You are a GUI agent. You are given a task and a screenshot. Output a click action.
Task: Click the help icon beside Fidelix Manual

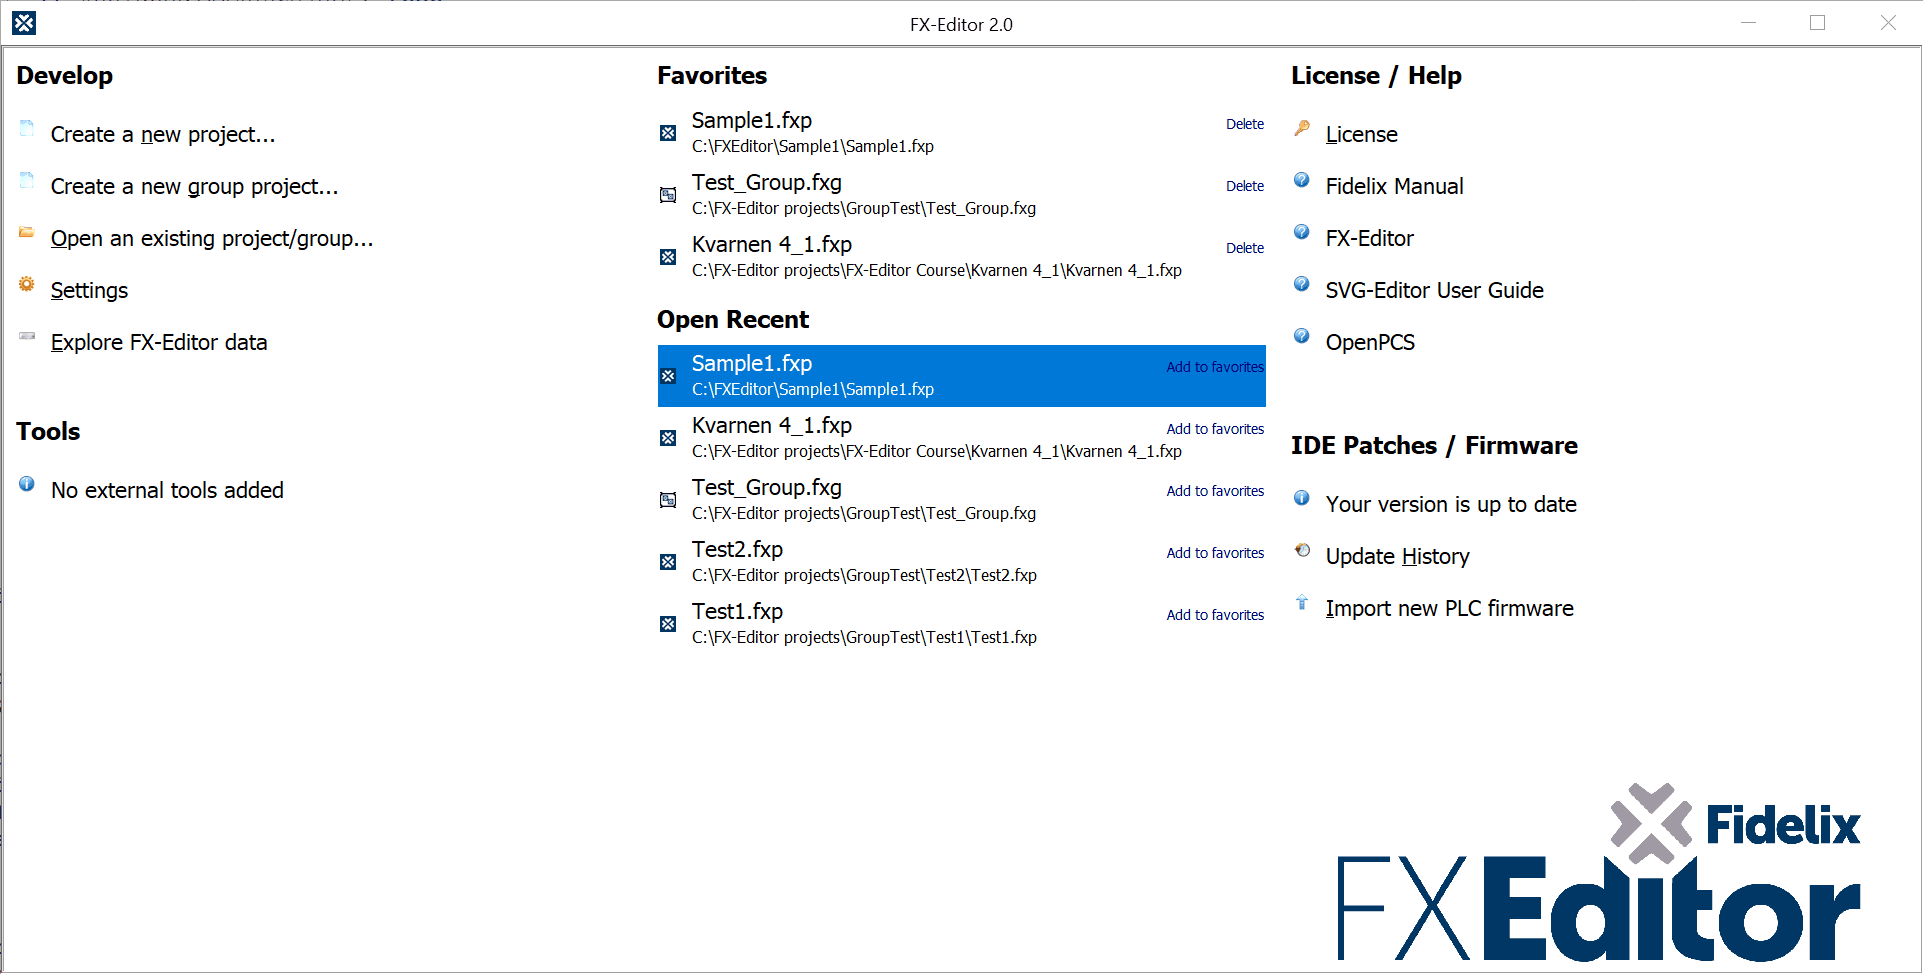(1302, 180)
